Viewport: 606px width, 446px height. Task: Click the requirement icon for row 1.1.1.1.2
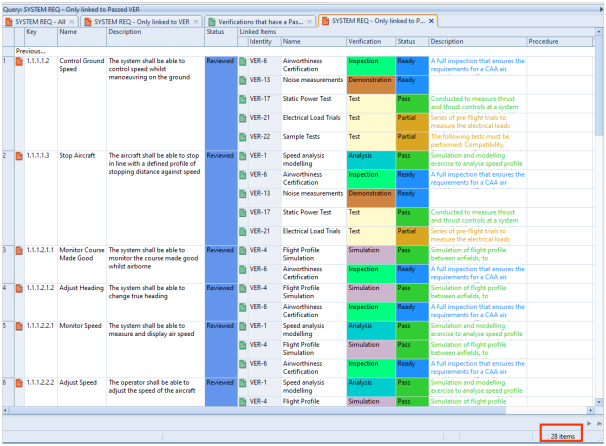19,61
